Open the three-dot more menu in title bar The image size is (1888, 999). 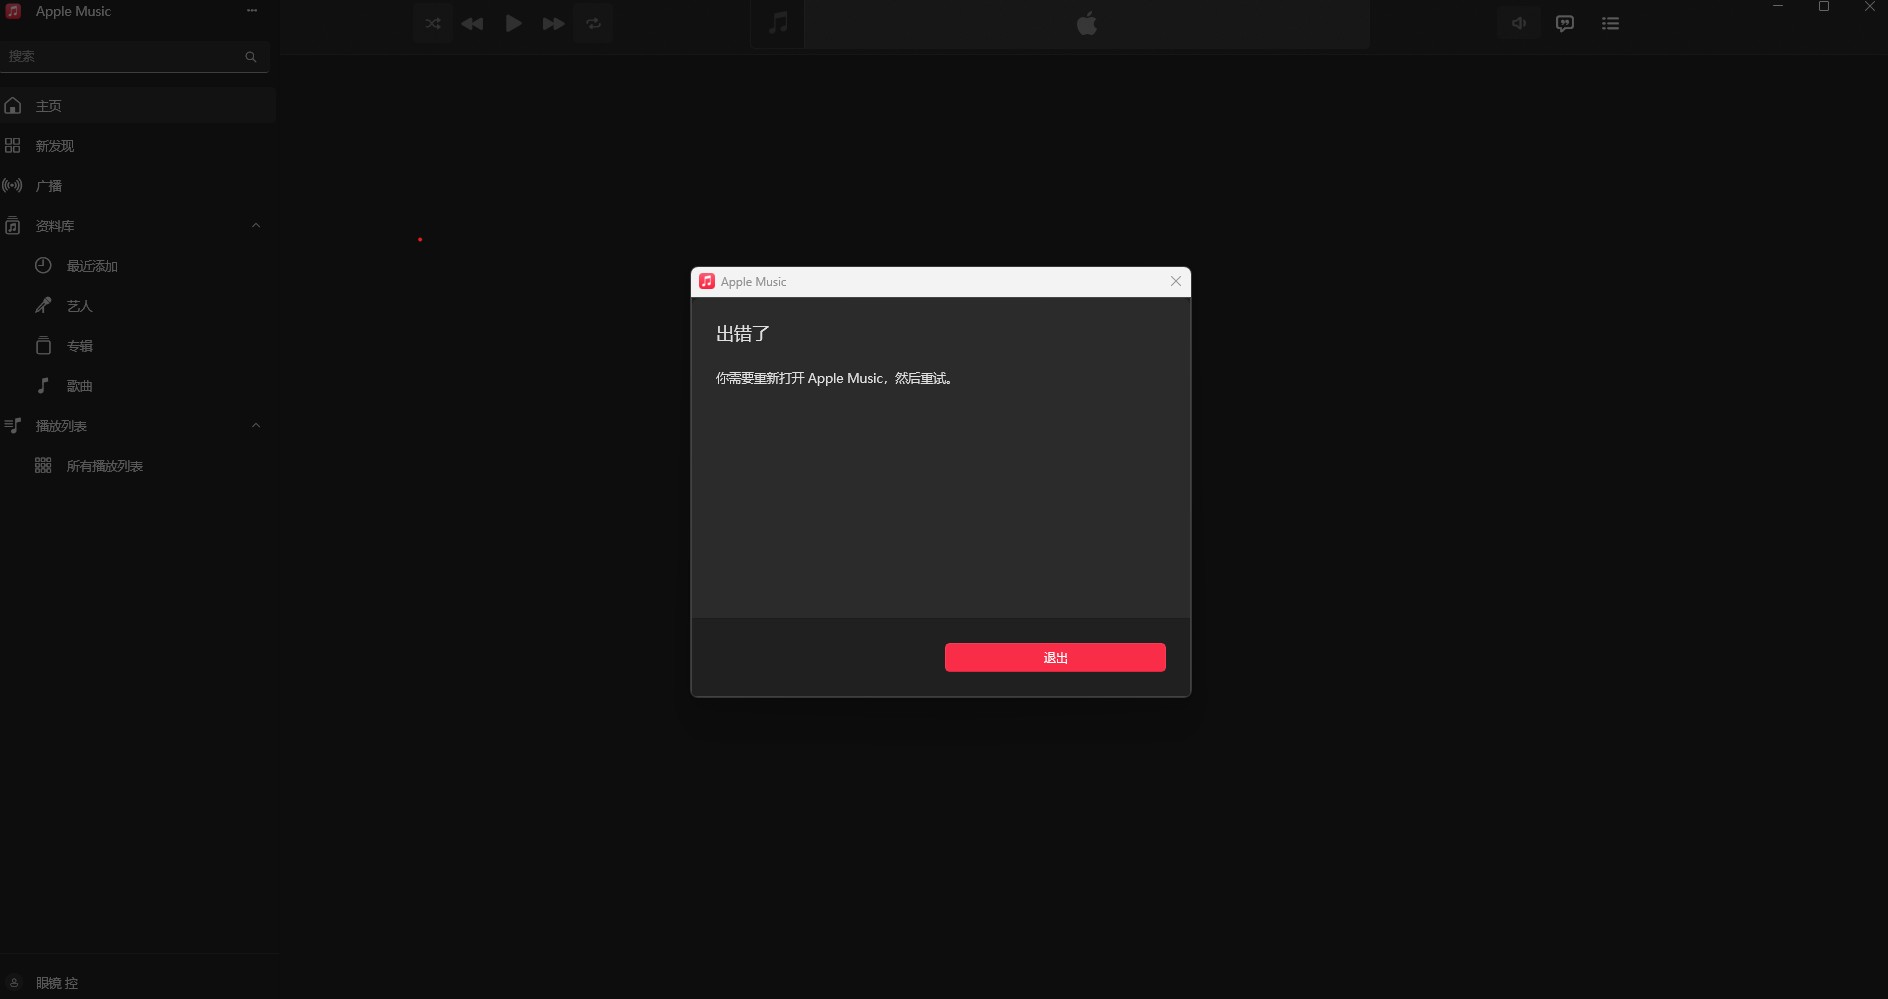point(252,11)
